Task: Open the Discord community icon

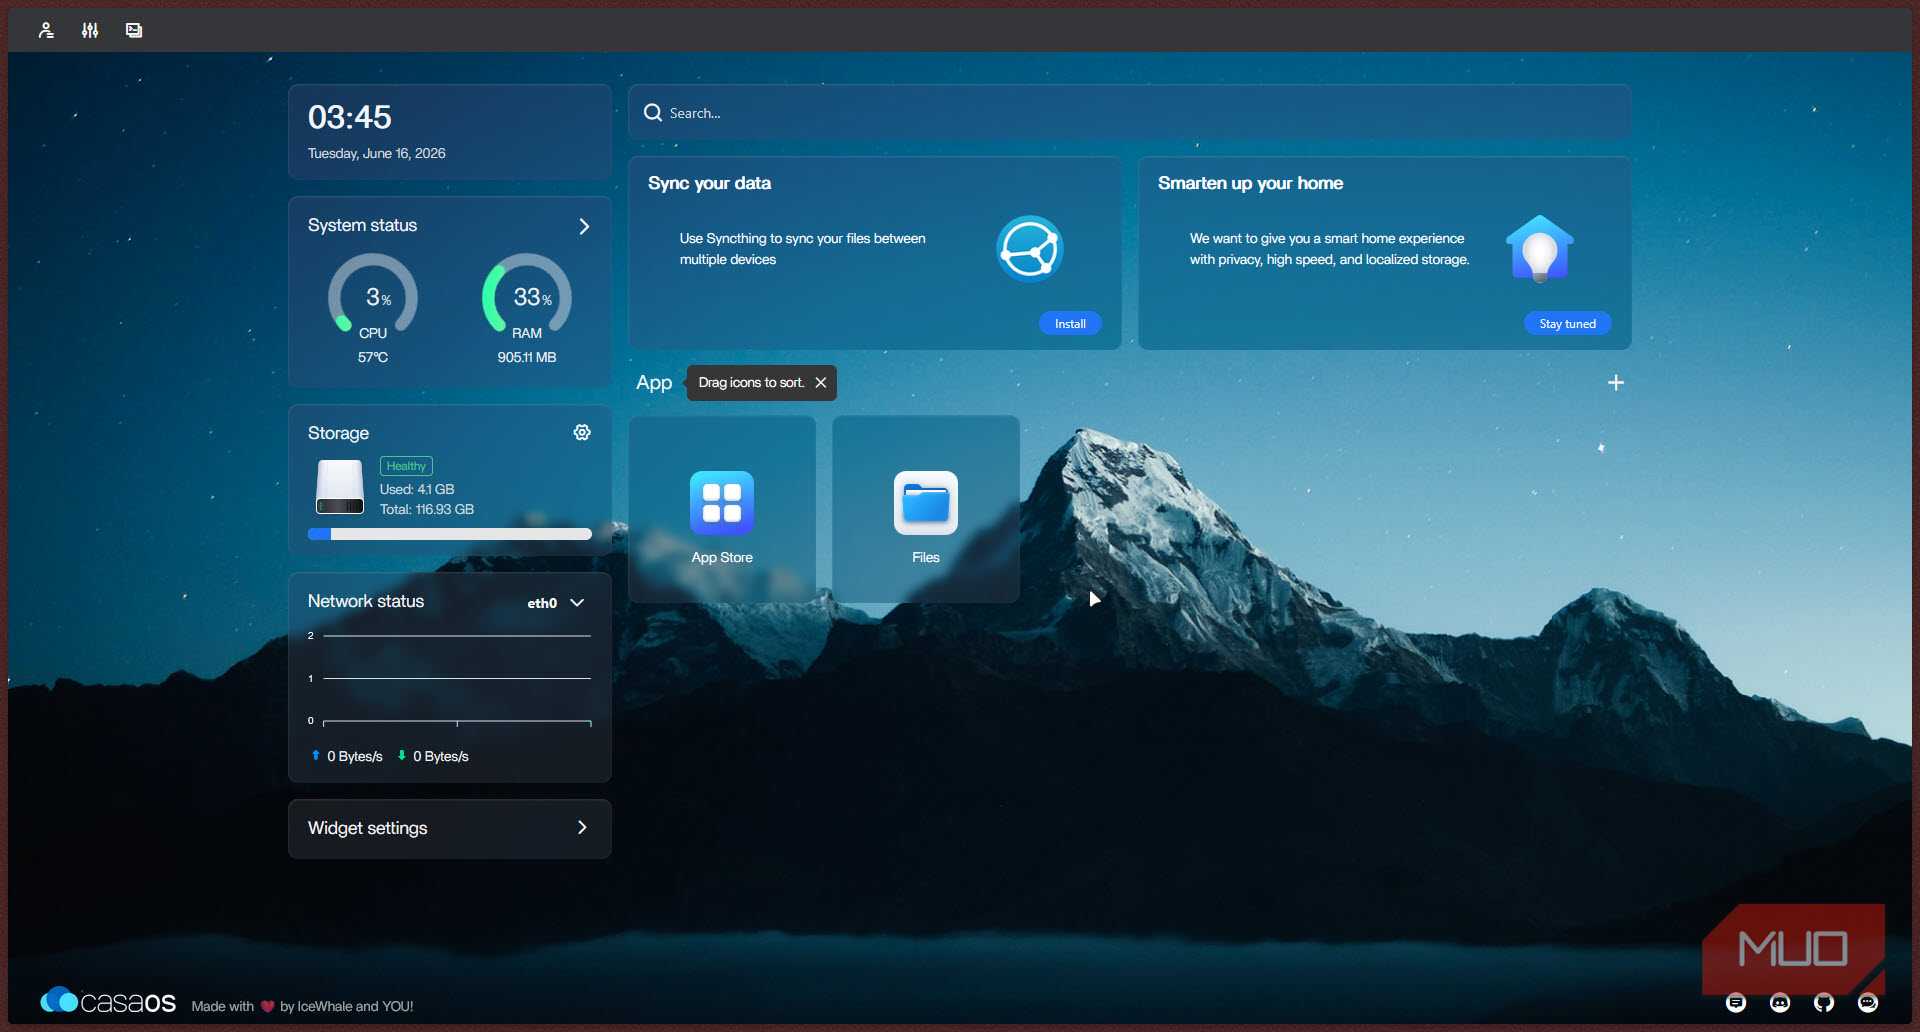Action: (x=1780, y=1003)
